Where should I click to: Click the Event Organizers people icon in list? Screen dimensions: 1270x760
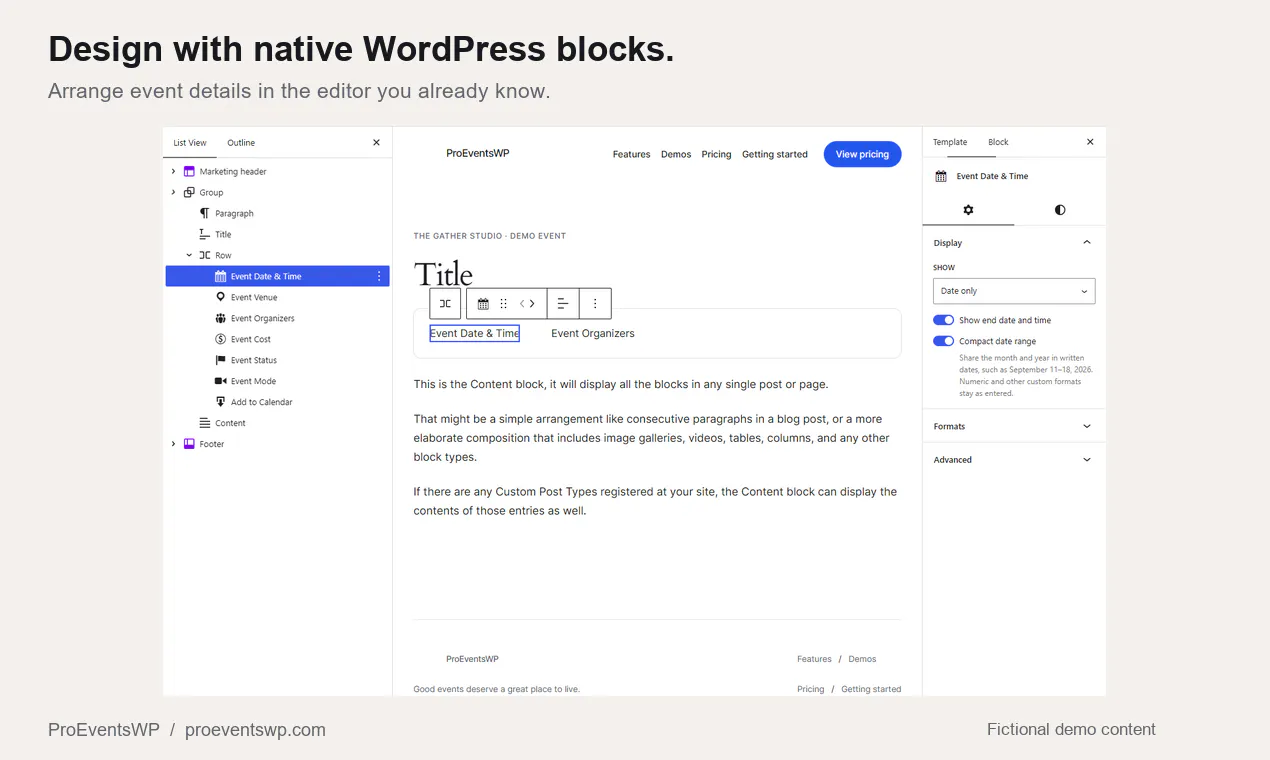point(220,319)
